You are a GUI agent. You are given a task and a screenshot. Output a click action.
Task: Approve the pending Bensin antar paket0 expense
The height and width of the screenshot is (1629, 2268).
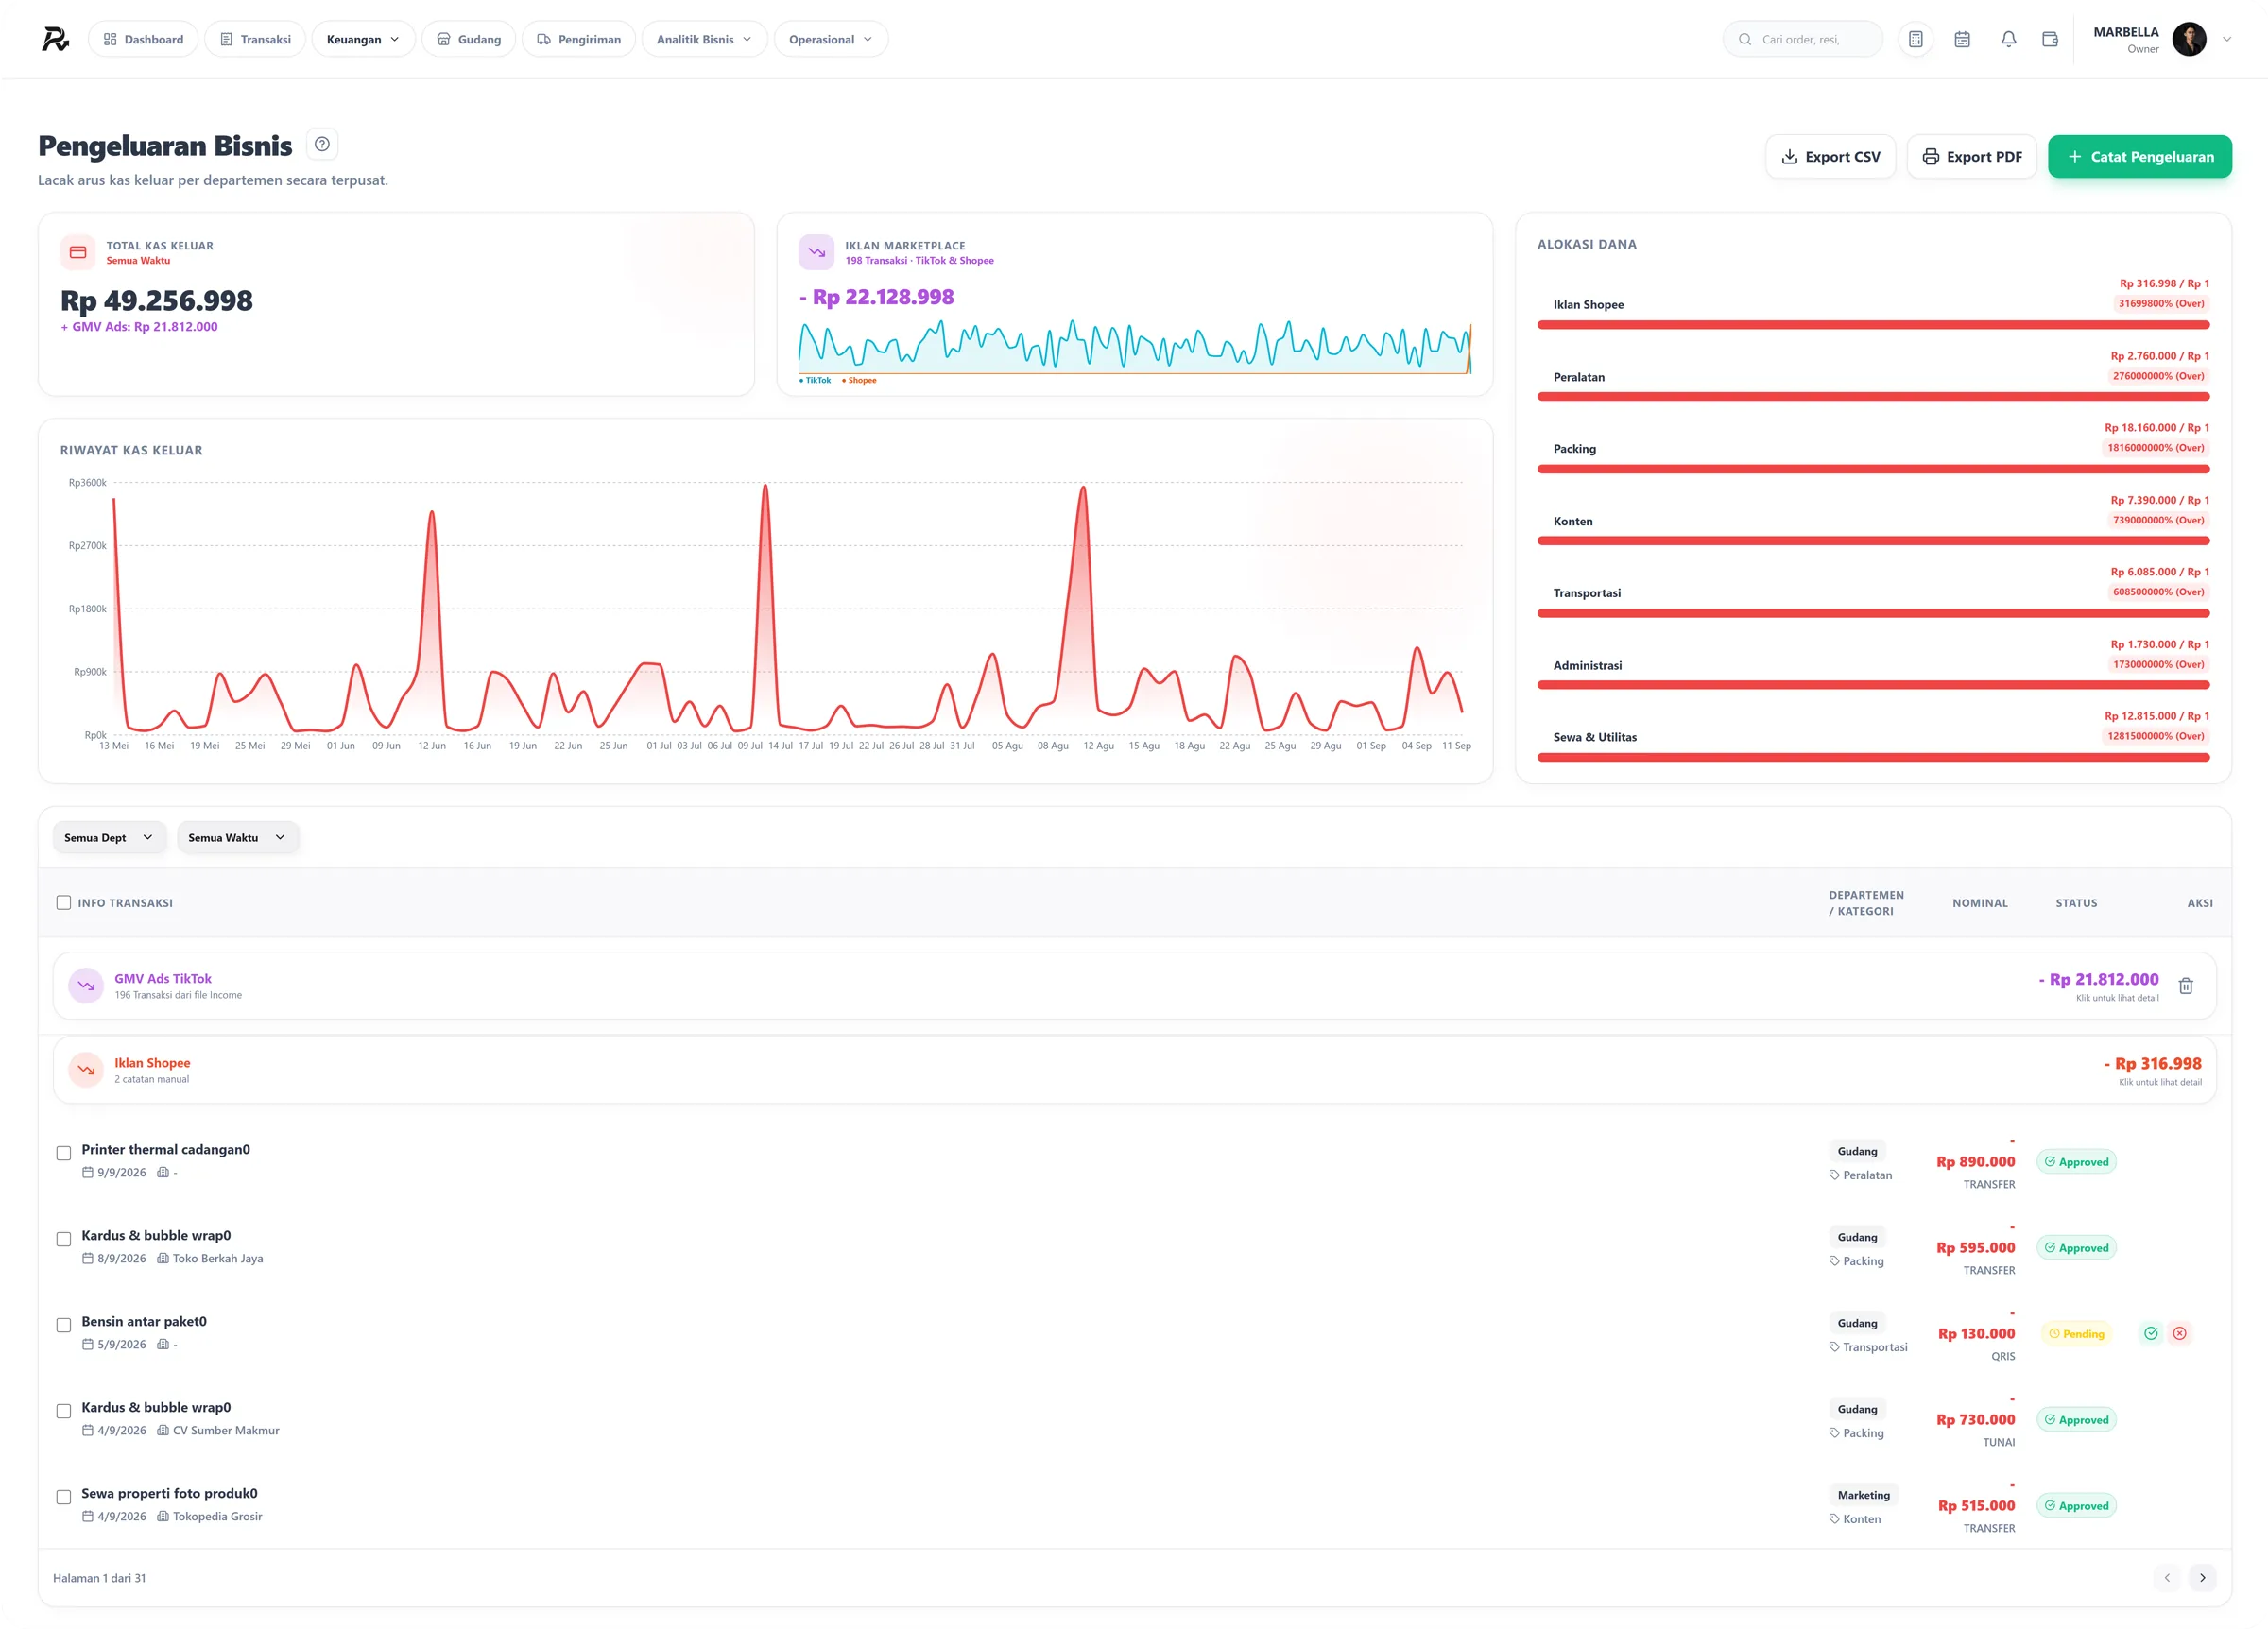pyautogui.click(x=2151, y=1333)
